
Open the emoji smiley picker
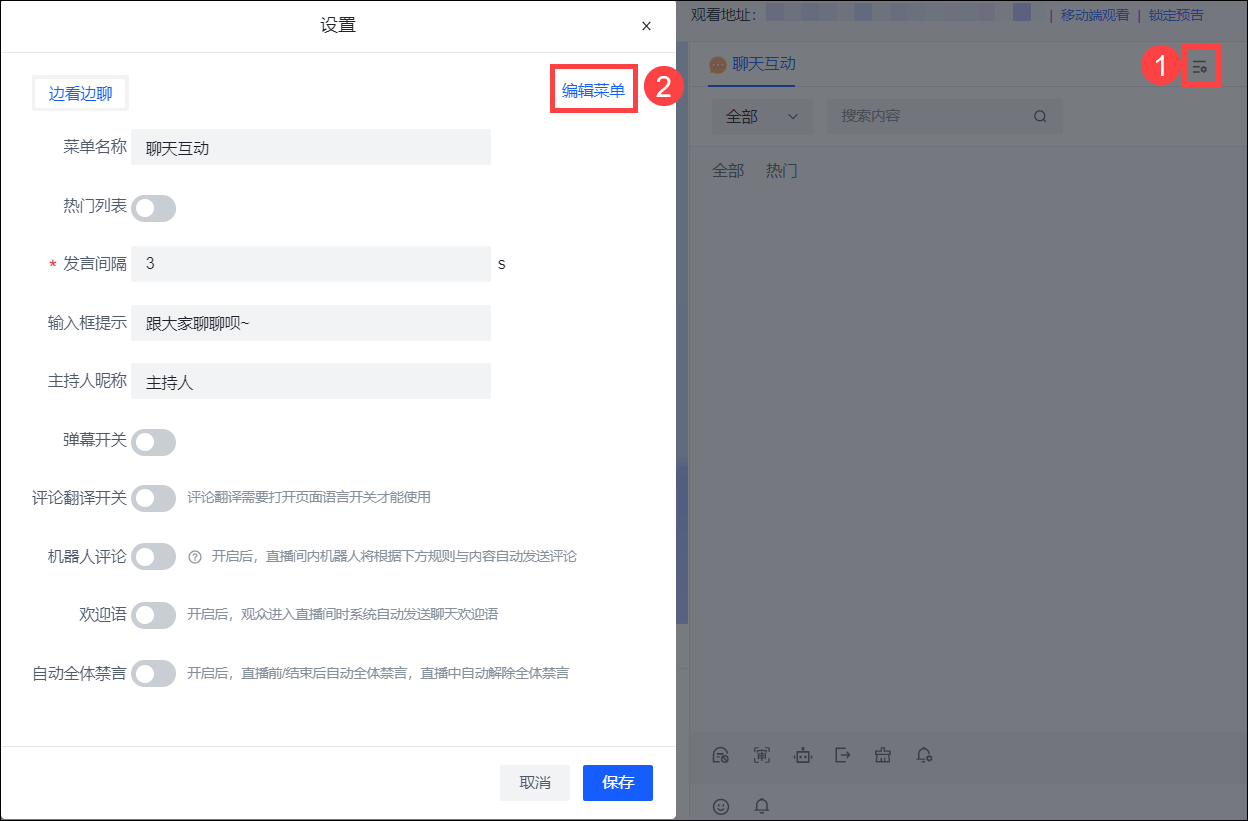(x=721, y=805)
